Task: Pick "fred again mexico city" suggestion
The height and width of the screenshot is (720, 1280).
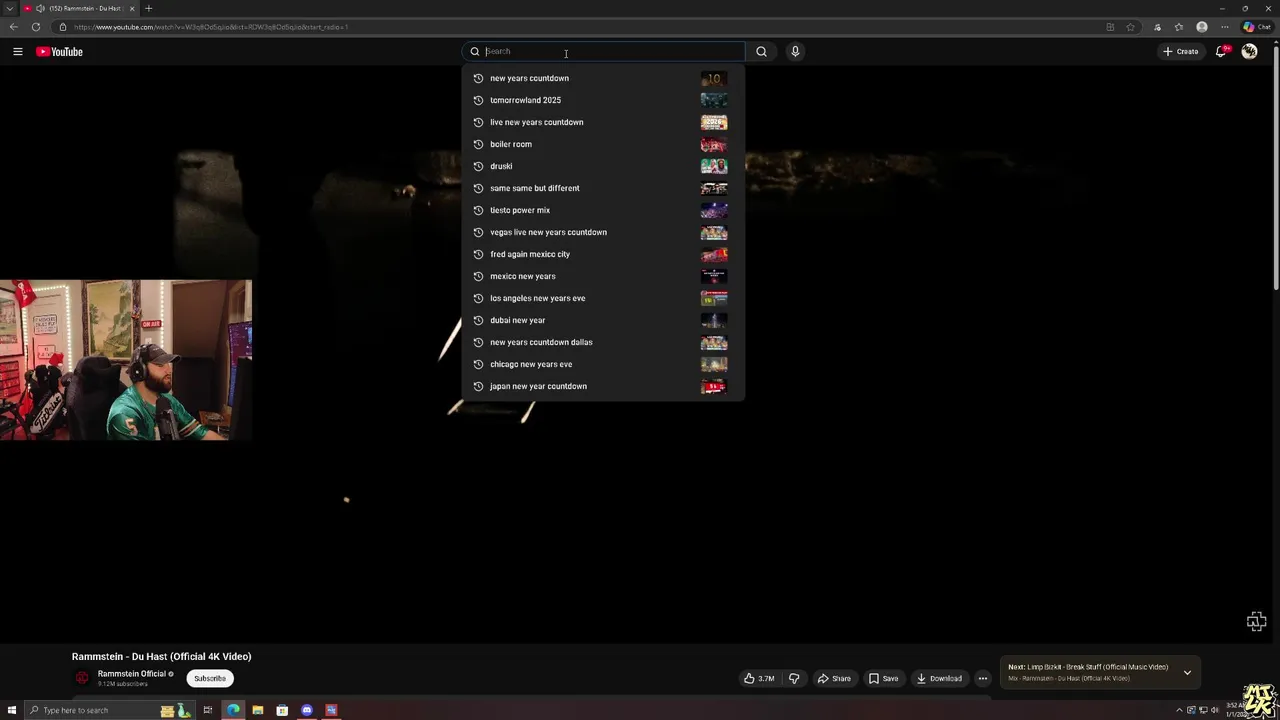Action: tap(603, 254)
